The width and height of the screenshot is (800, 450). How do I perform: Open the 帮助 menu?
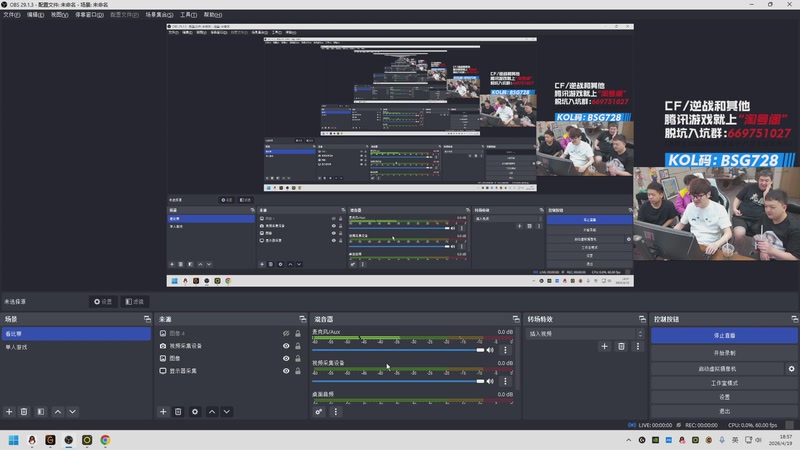(x=213, y=15)
